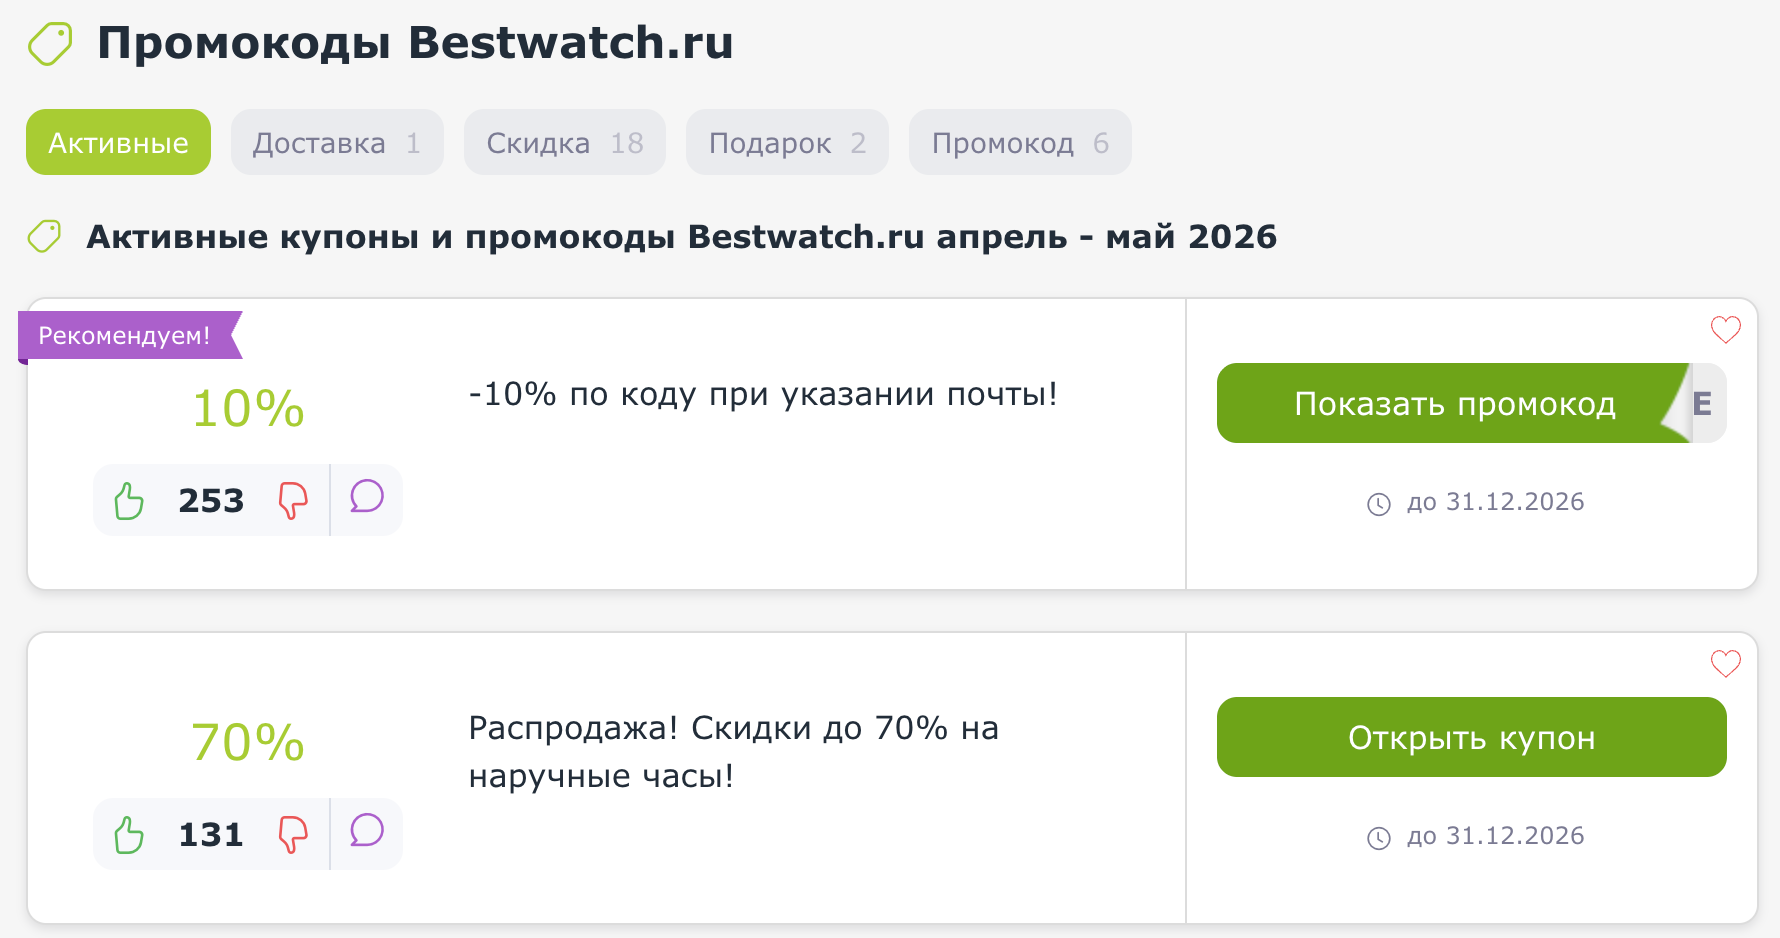Click the green tag icon beside the page title
1780x938 pixels.
tap(49, 43)
